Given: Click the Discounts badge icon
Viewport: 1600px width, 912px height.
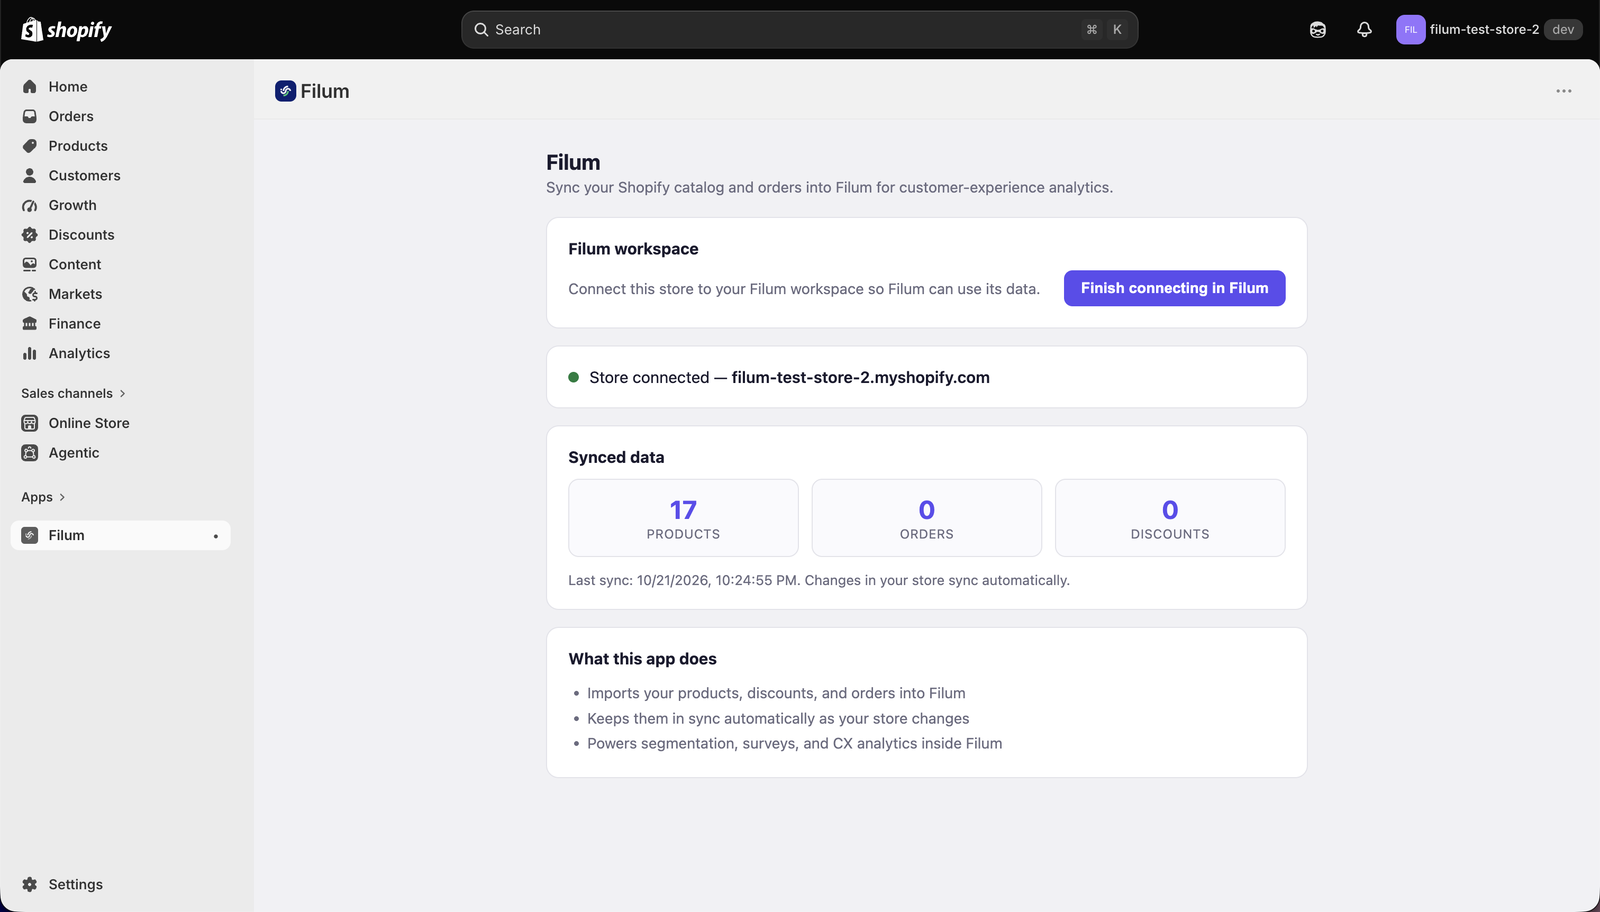Looking at the screenshot, I should pos(30,235).
